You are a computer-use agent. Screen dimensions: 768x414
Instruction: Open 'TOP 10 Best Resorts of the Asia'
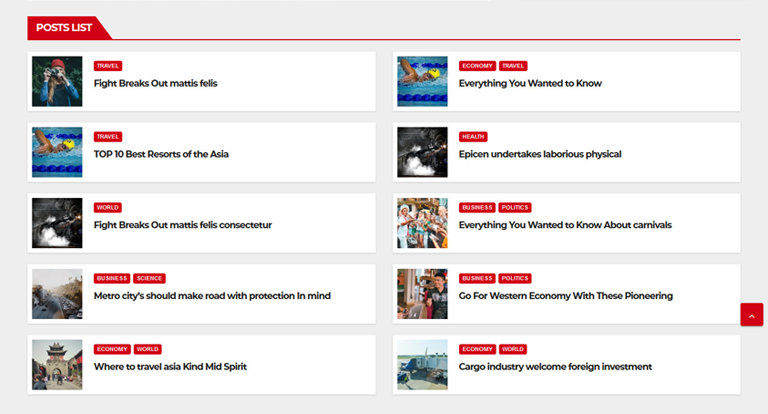(x=161, y=154)
